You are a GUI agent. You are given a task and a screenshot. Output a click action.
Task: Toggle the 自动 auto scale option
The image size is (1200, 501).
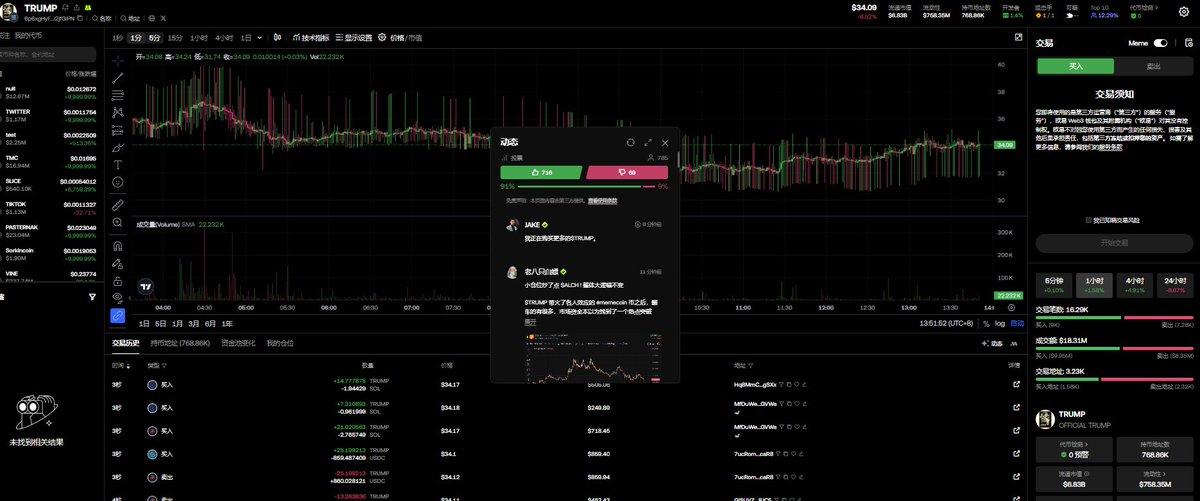[1017, 323]
